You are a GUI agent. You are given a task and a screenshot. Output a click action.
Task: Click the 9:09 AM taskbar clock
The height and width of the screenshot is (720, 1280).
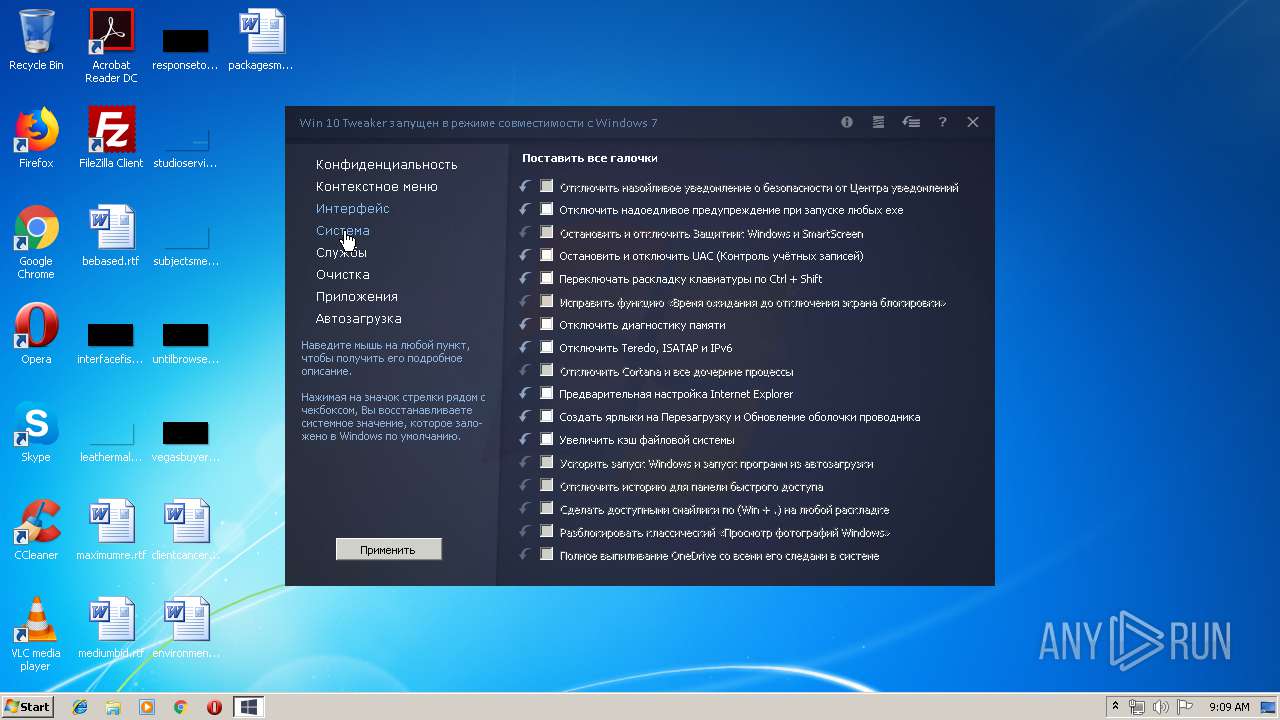point(1229,707)
